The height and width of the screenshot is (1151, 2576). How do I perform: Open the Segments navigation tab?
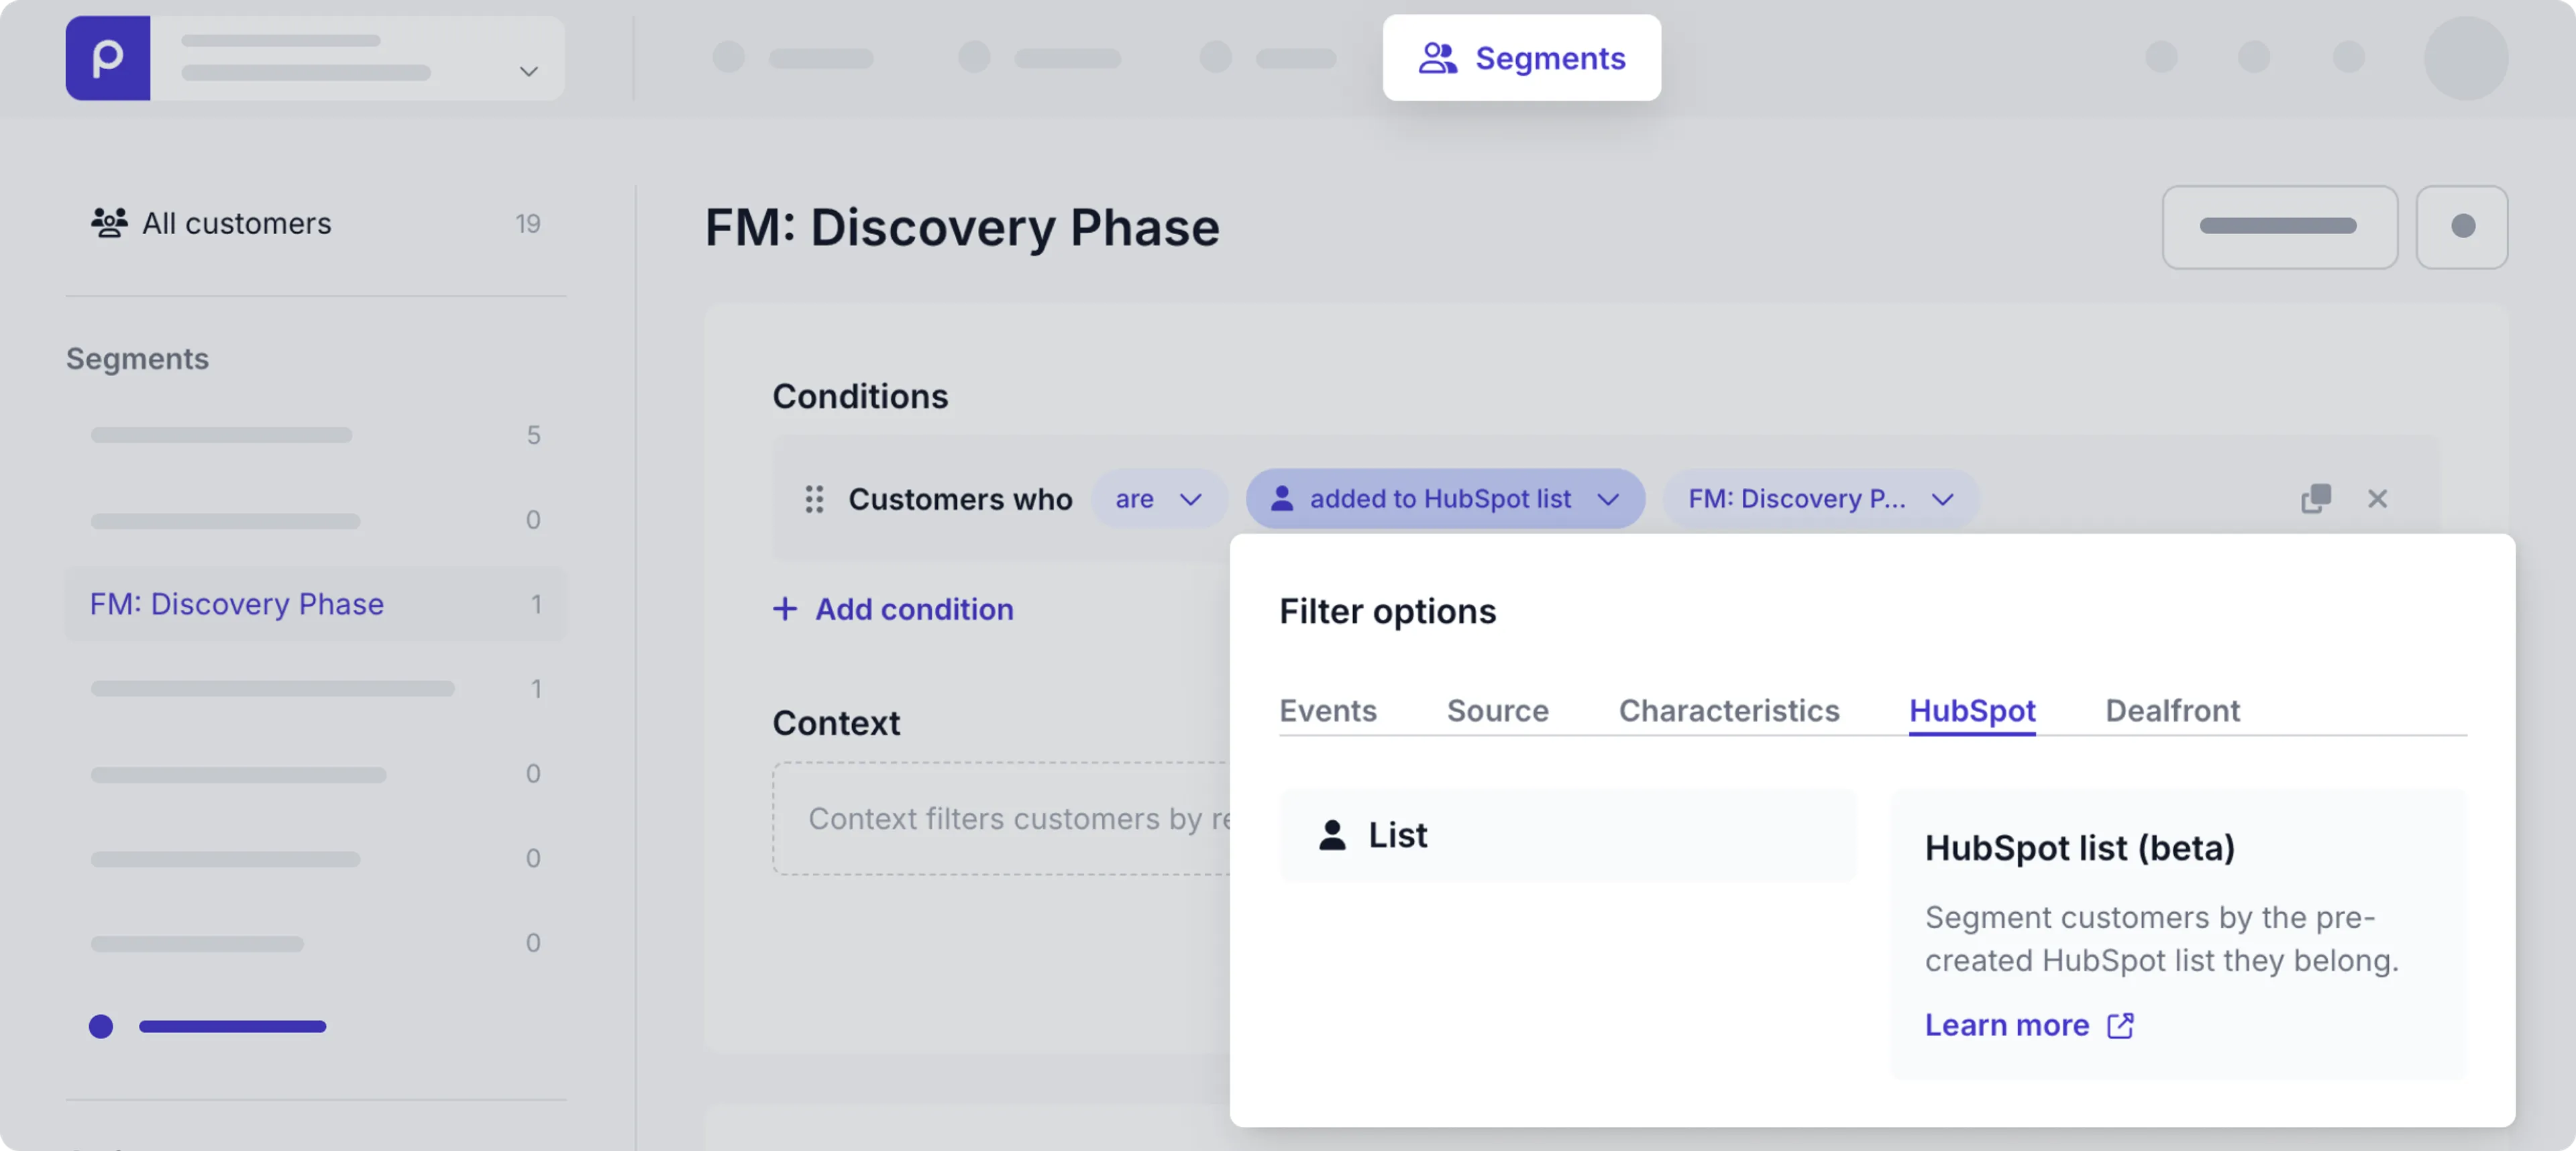(x=1521, y=58)
